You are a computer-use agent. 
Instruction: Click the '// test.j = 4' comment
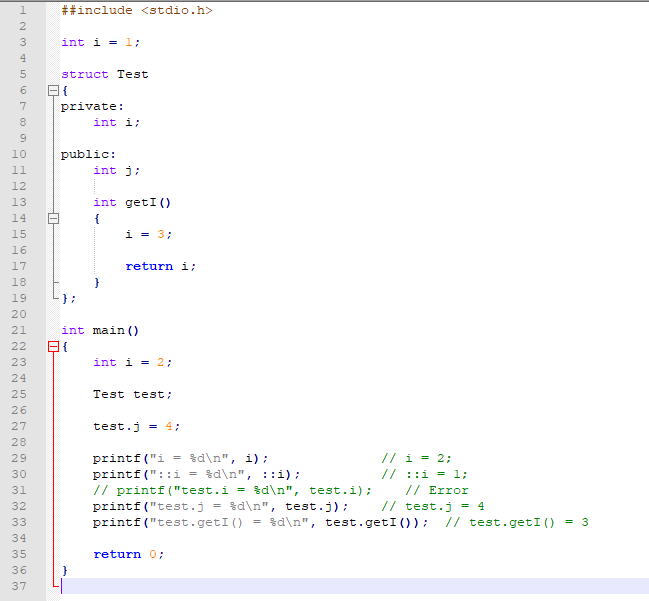coord(433,506)
